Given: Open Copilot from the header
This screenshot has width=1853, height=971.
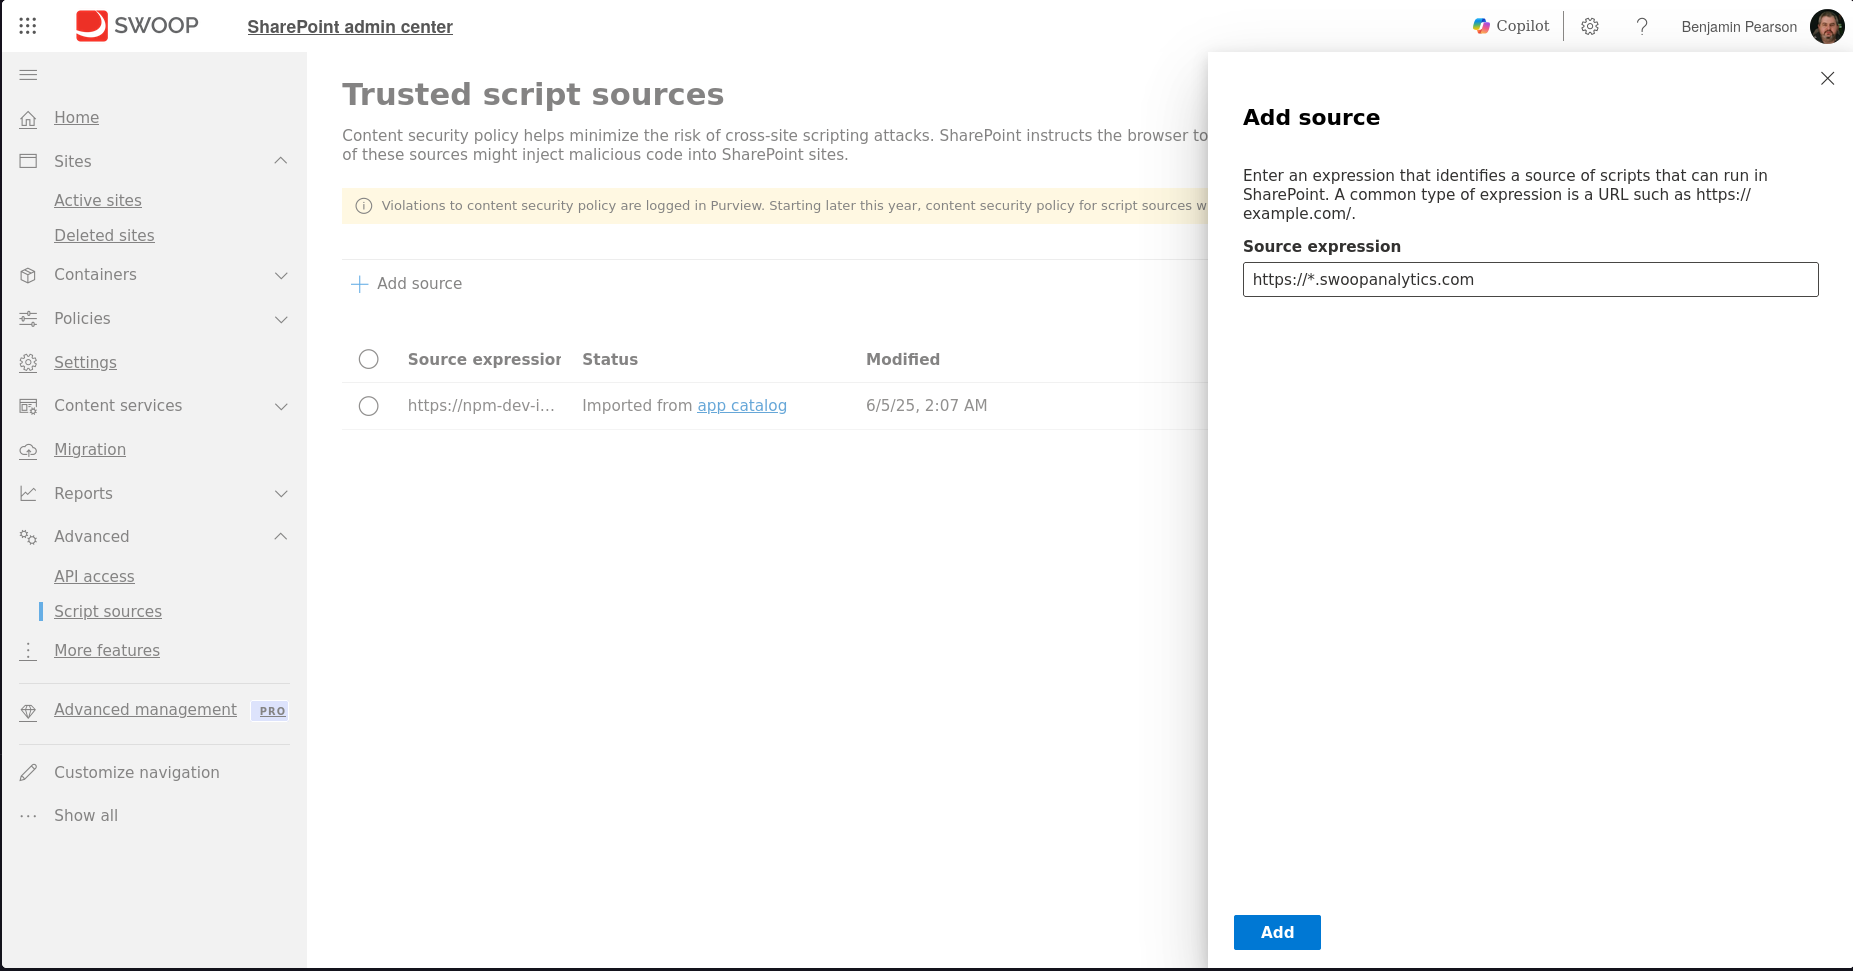Looking at the screenshot, I should (1511, 26).
